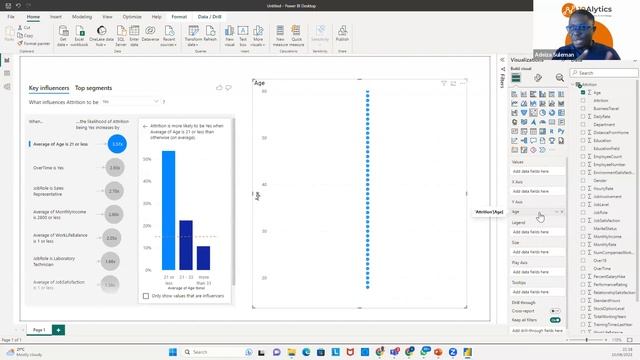Viewport: 640px width, 360px height.
Task: Click back arrow in influencer detail
Action: click(x=145, y=127)
